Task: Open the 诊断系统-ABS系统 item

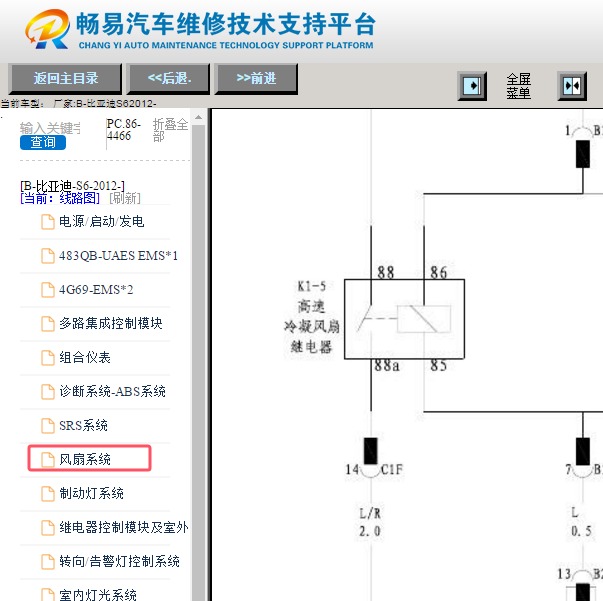Action: tap(112, 391)
